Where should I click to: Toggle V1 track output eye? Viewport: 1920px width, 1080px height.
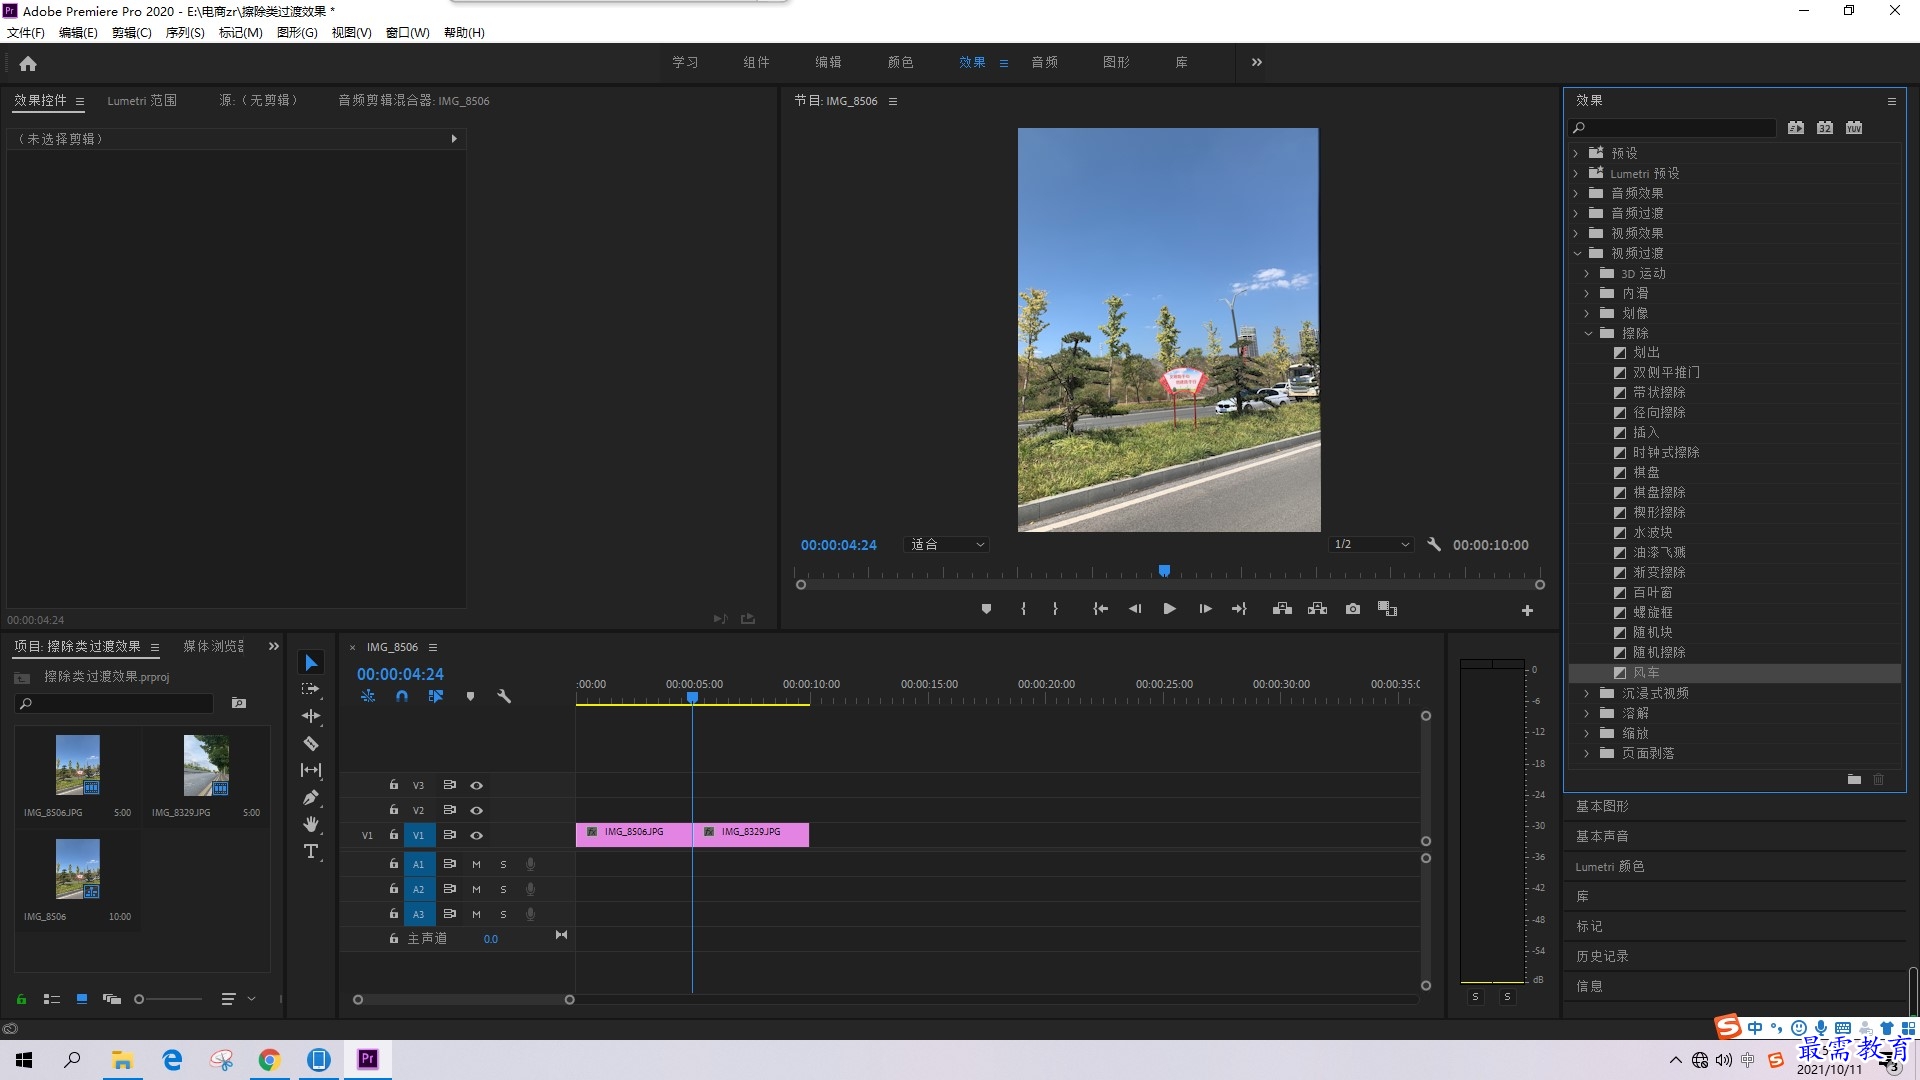(477, 836)
